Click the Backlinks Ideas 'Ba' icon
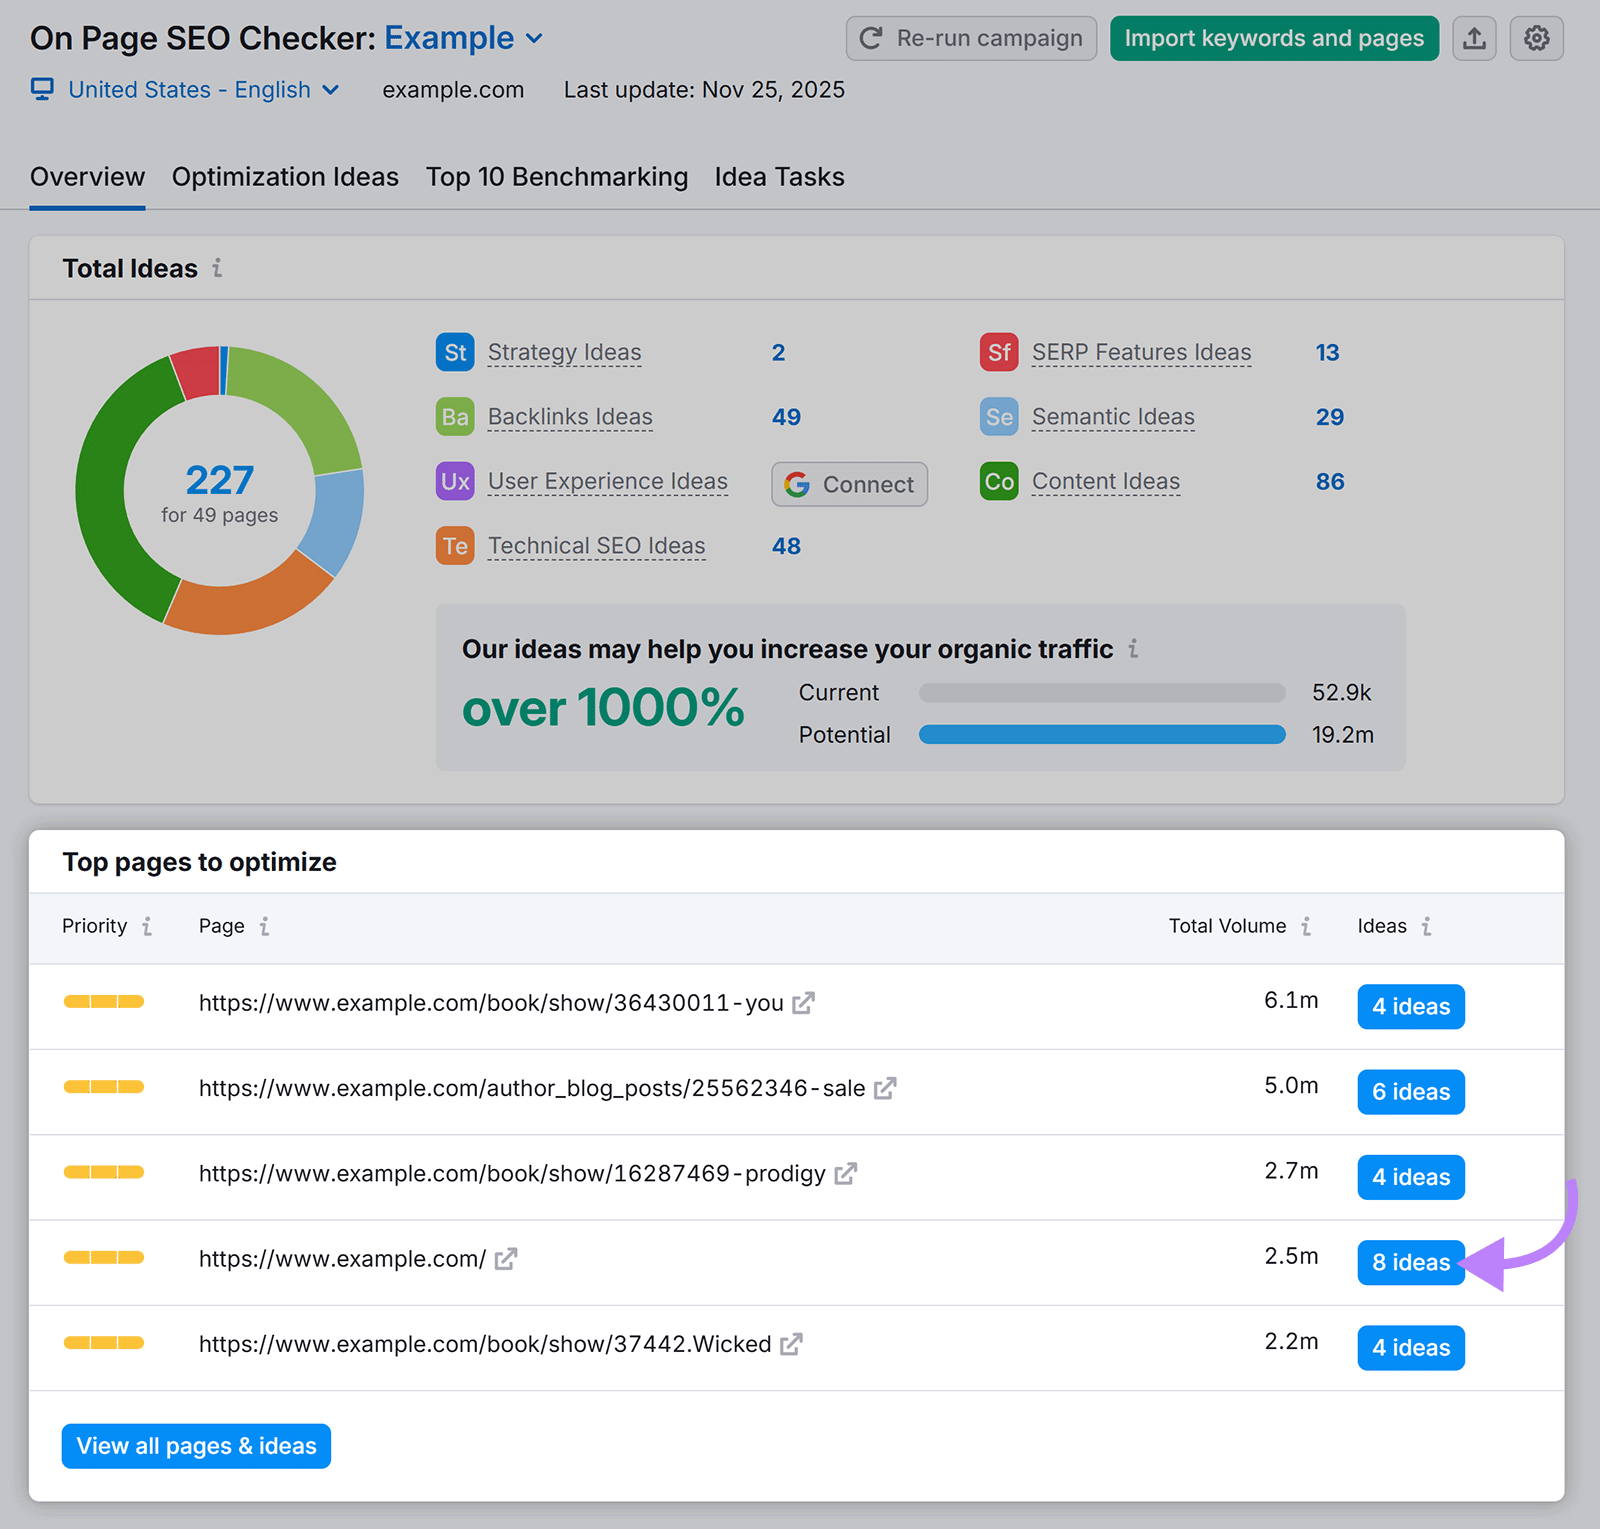 click(455, 417)
